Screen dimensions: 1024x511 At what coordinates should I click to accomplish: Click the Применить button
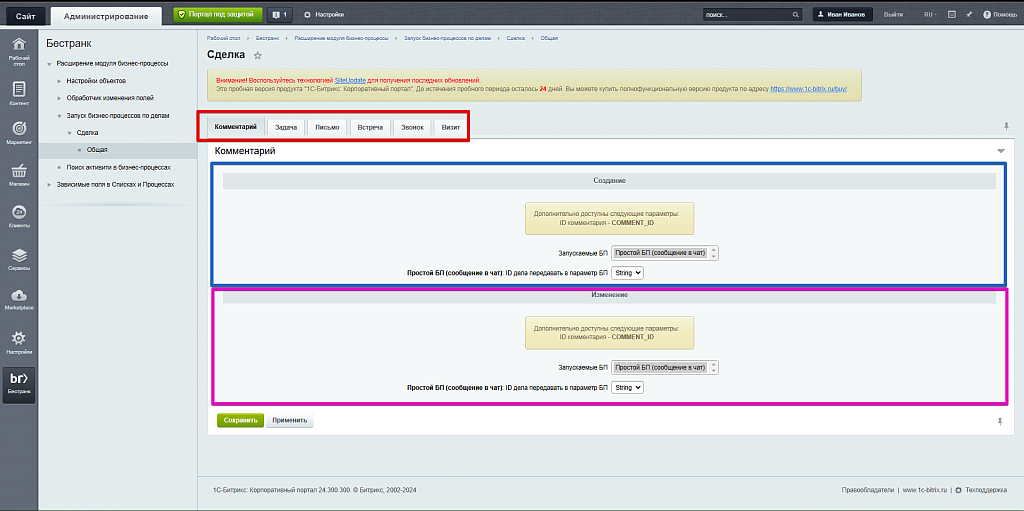pyautogui.click(x=290, y=420)
